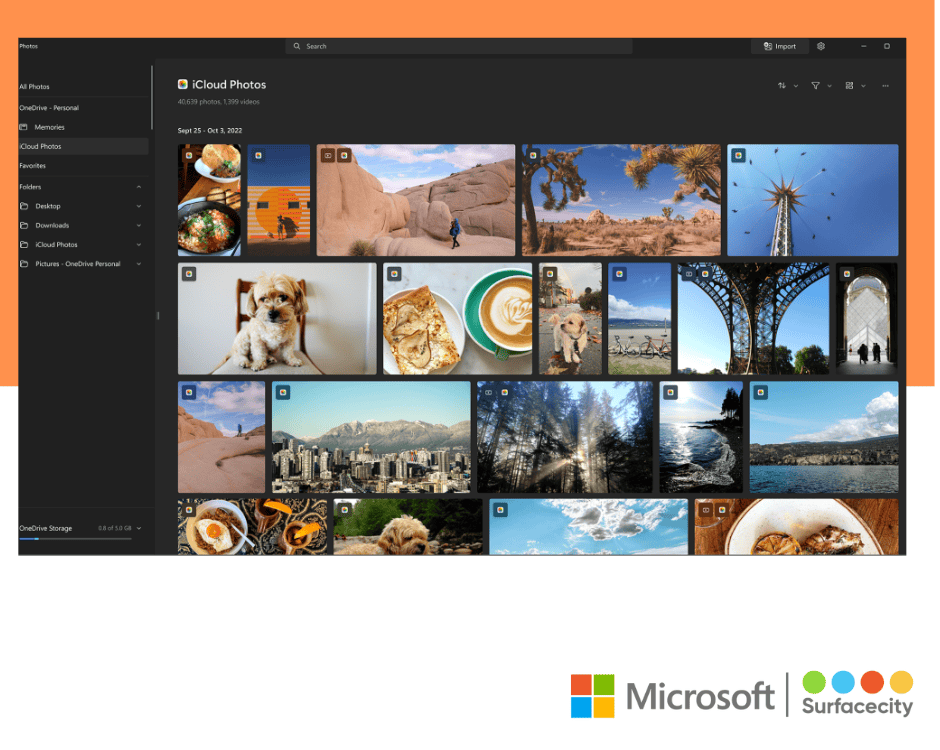Click the Search box

tap(459, 46)
